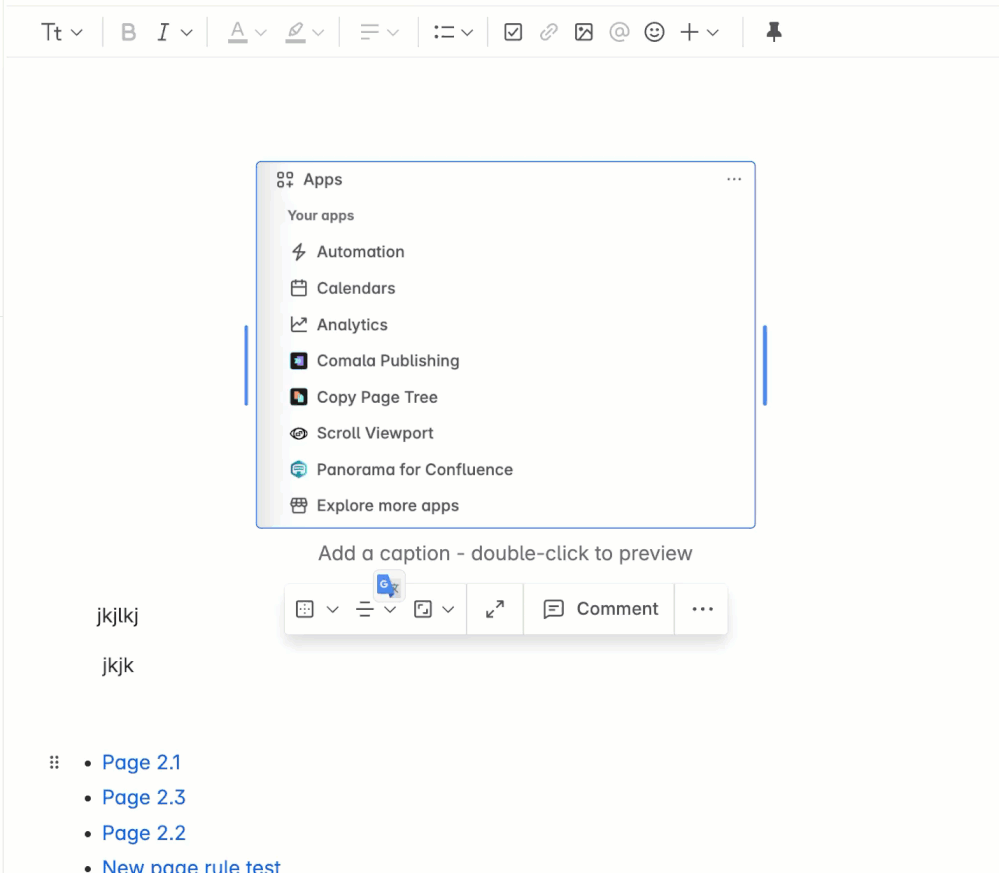
Task: Open the New page rule test link
Action: (x=191, y=865)
